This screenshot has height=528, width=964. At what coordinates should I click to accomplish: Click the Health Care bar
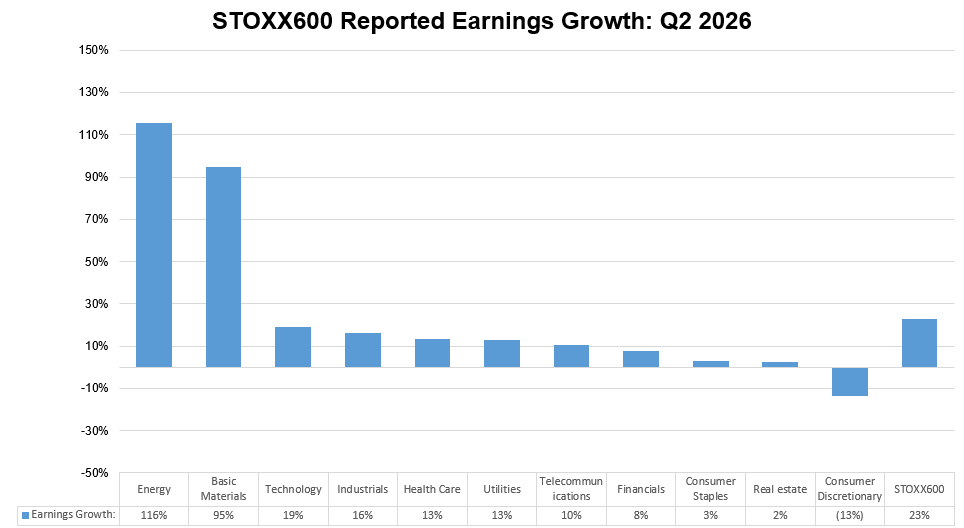(432, 353)
